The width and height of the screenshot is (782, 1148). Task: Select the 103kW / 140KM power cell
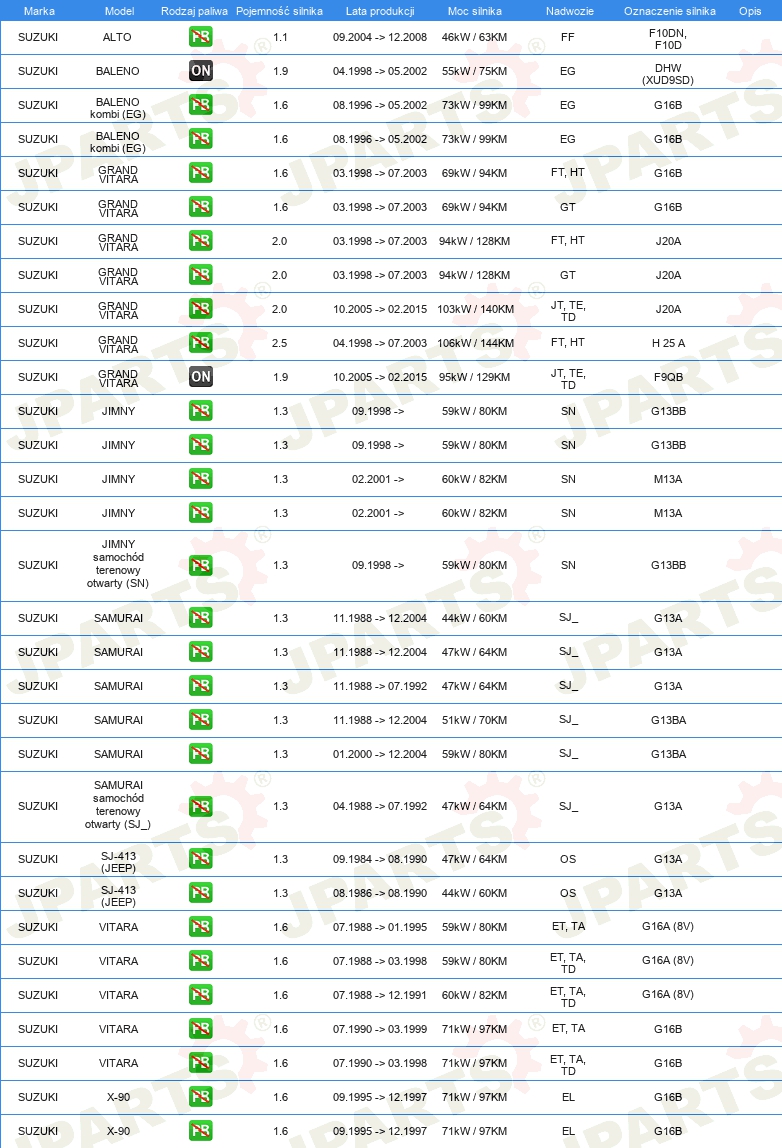[x=476, y=309]
